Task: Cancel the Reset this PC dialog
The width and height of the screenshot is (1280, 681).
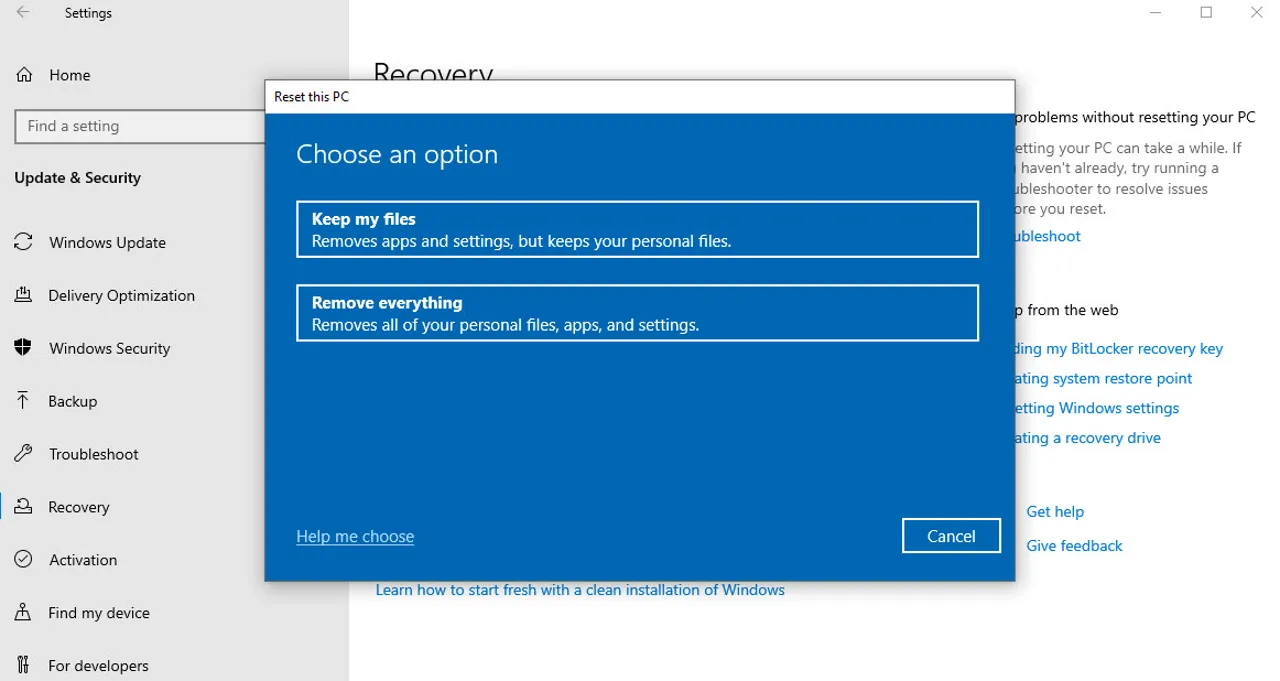Action: click(x=950, y=536)
